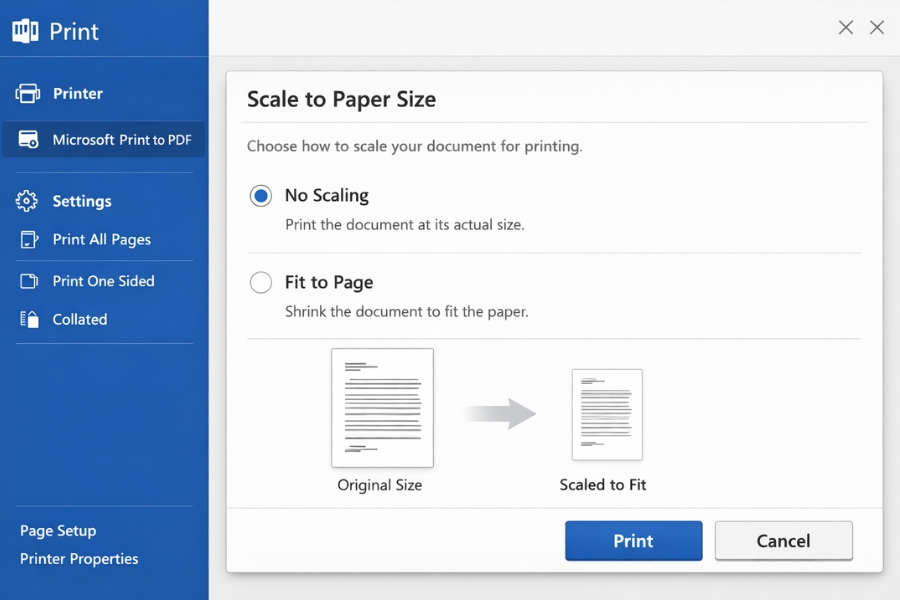Open Page Setup
This screenshot has width=900, height=600.
[57, 530]
